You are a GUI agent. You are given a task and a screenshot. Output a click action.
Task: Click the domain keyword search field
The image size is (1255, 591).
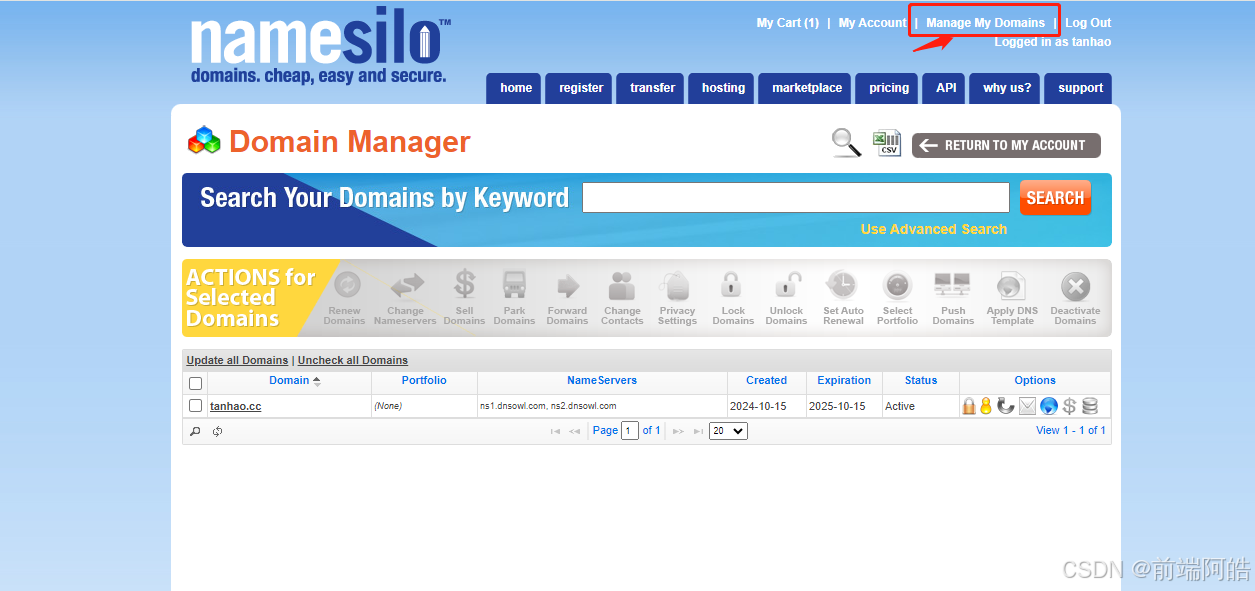pyautogui.click(x=796, y=197)
